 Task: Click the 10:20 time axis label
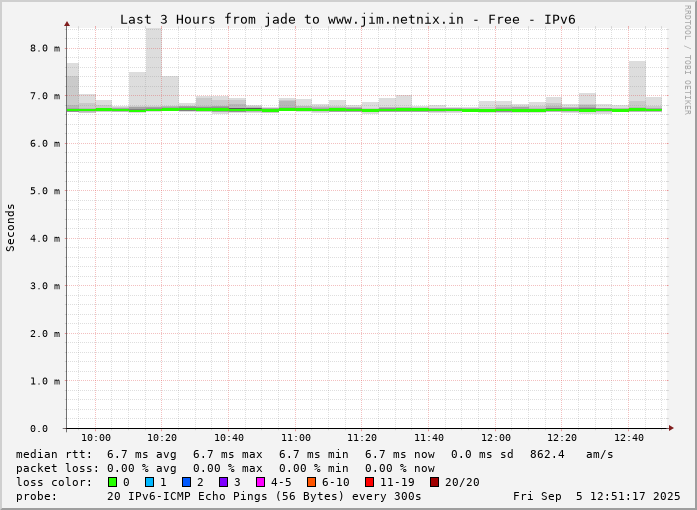coord(162,438)
